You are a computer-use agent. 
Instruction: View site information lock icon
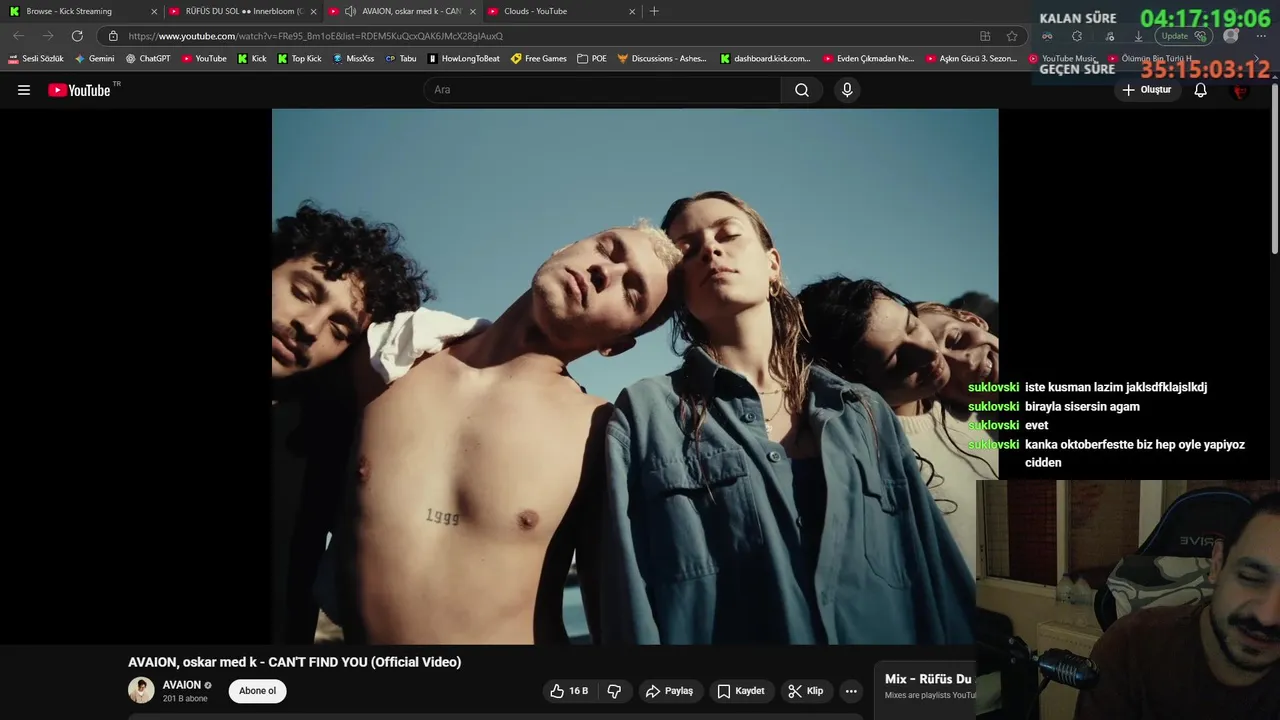113,36
